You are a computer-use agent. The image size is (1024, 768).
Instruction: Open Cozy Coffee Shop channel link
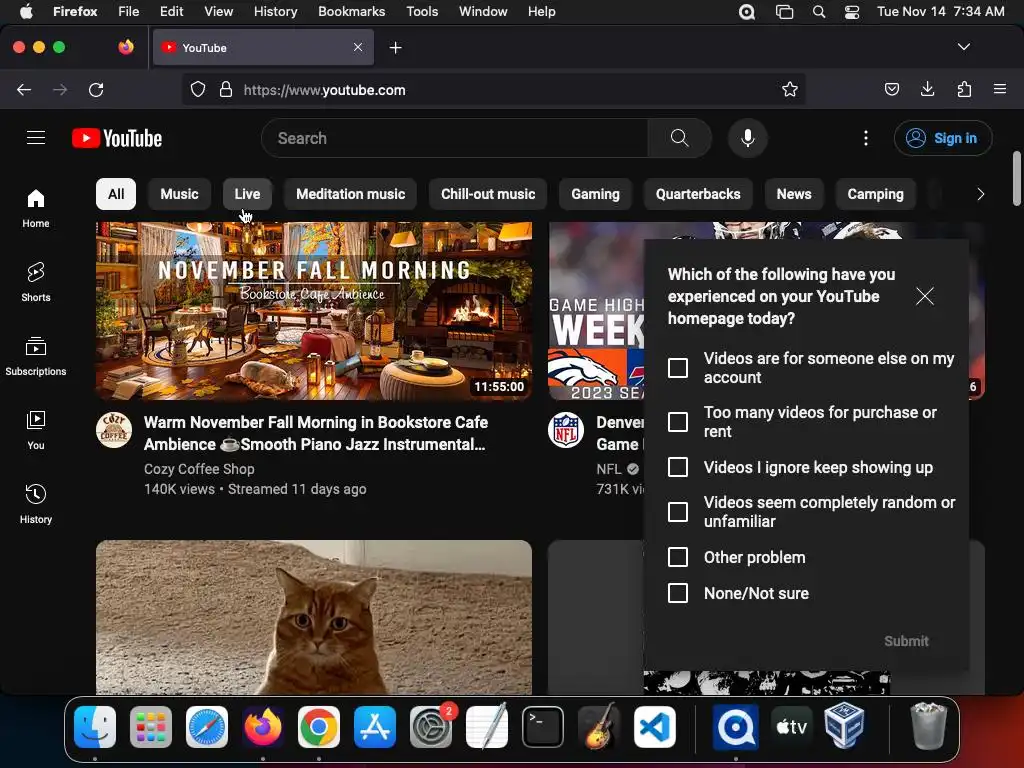[199, 469]
